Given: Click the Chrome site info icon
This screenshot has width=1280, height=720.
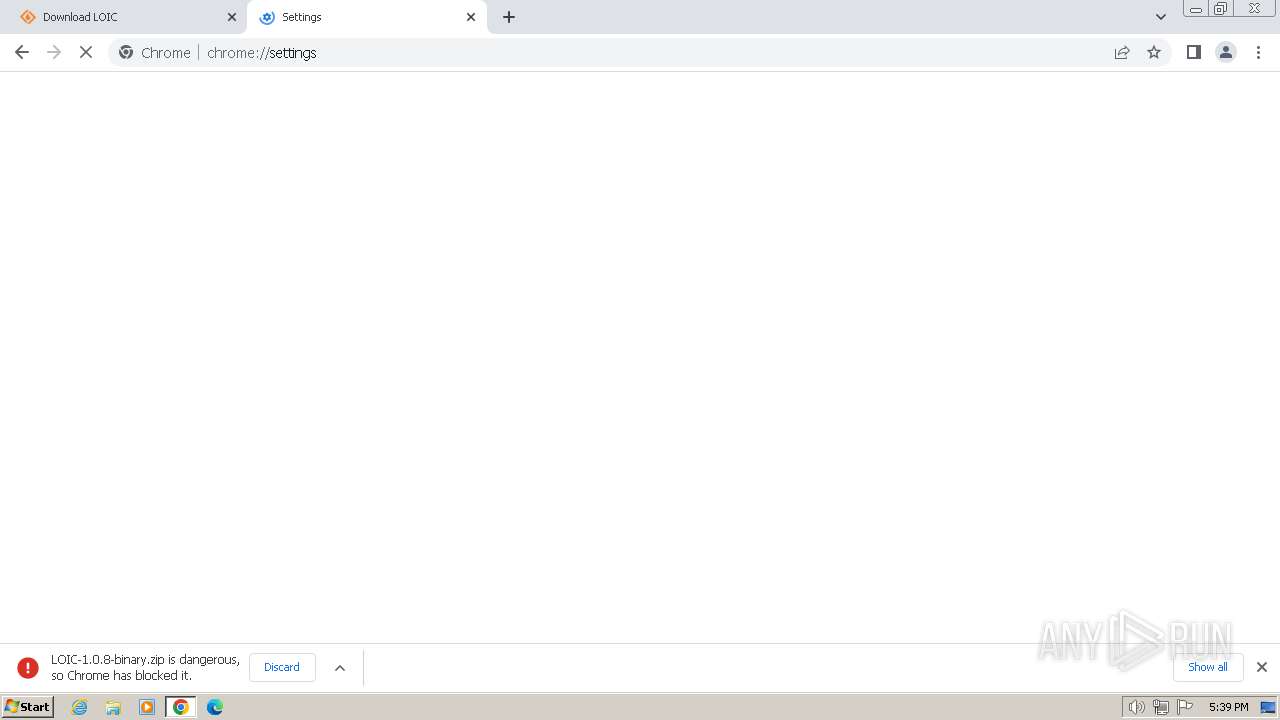Looking at the screenshot, I should pyautogui.click(x=126, y=53).
